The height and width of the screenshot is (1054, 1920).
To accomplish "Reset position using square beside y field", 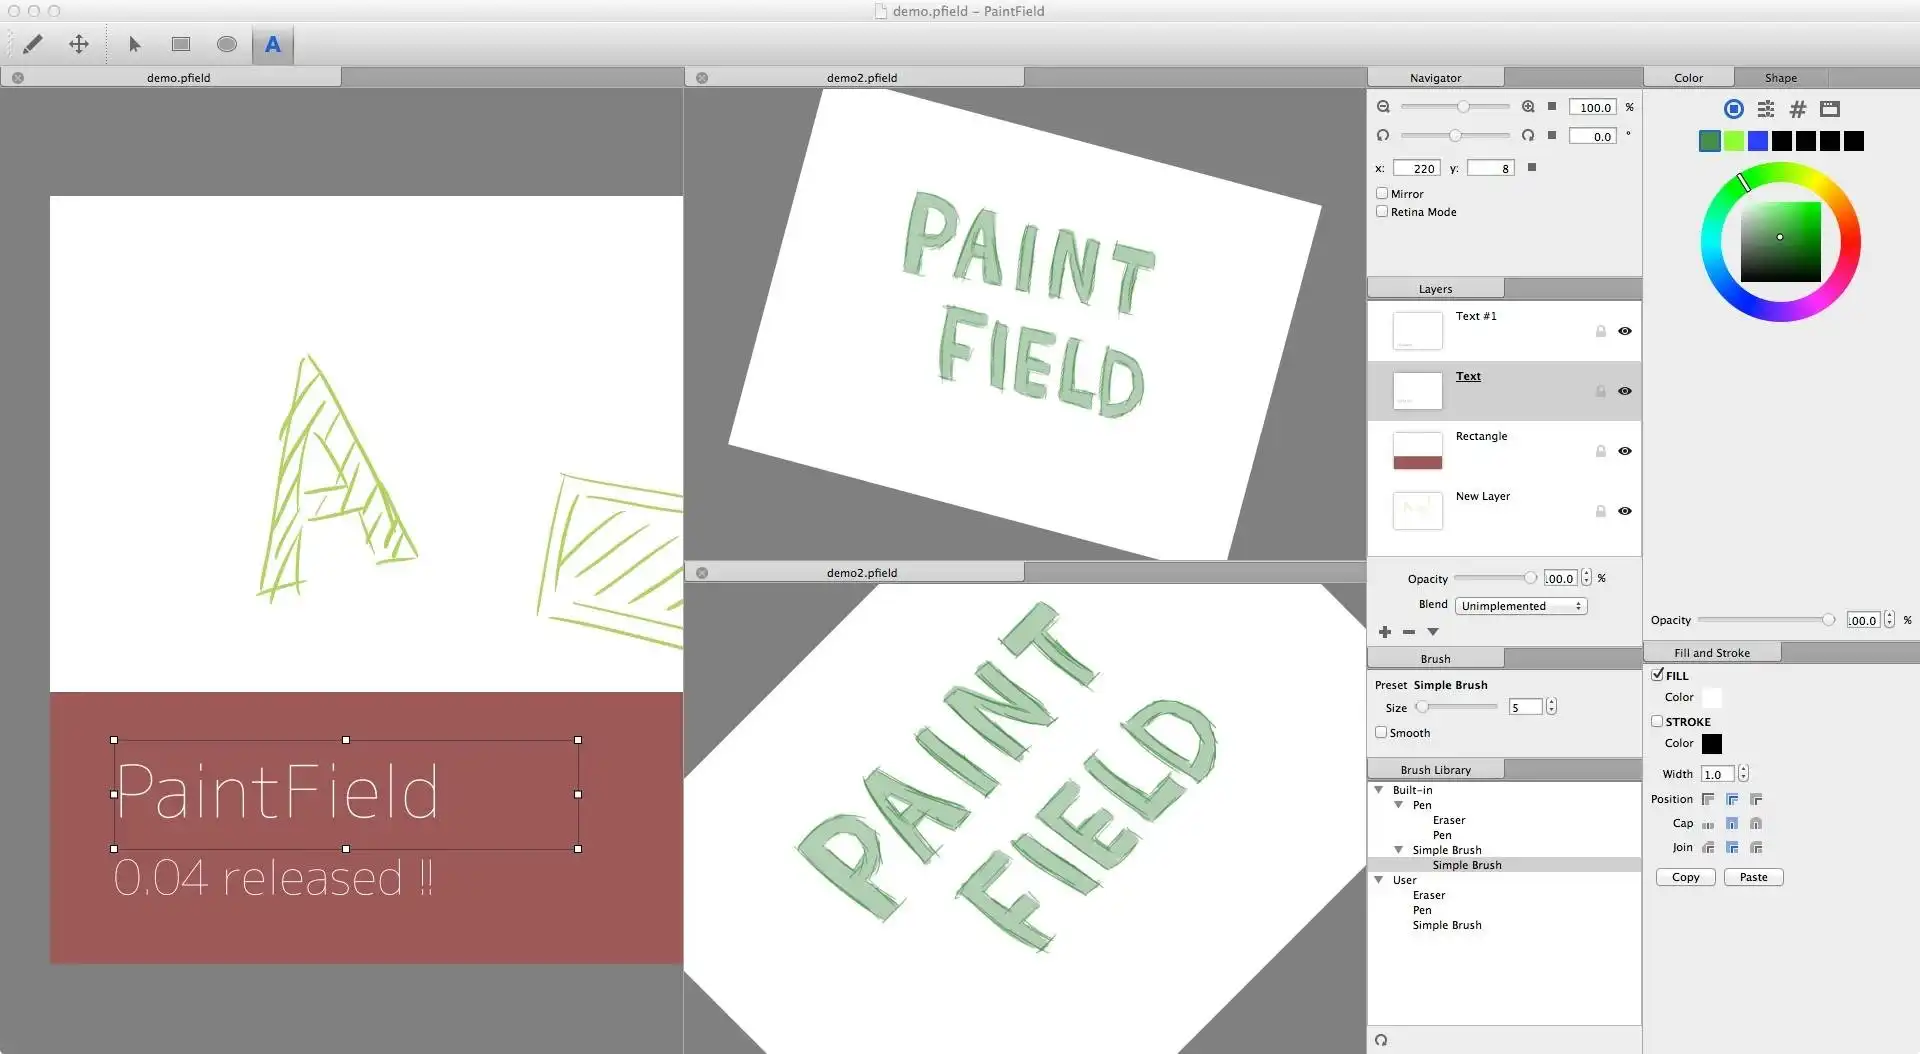I will [x=1532, y=167].
